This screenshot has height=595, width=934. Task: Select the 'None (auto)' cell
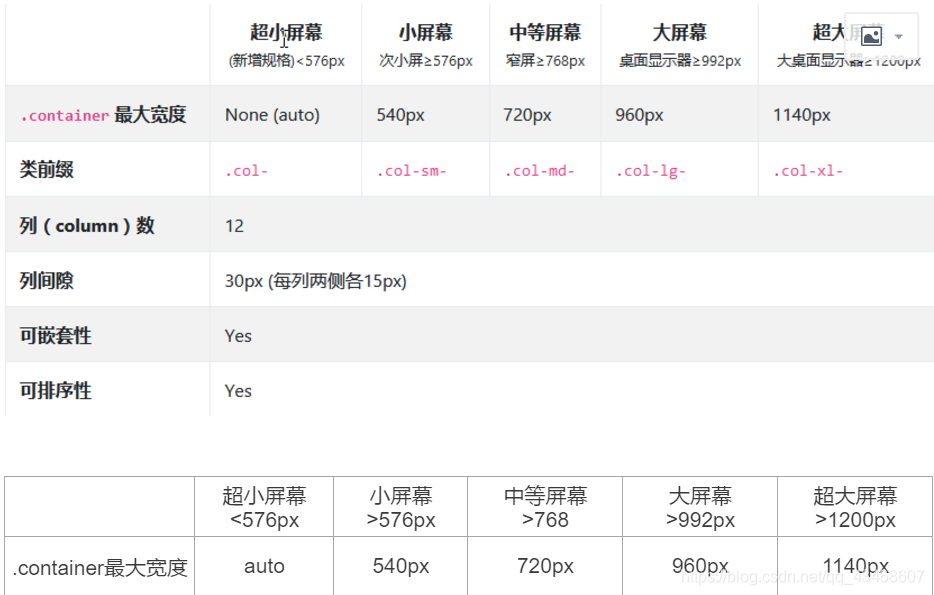point(272,115)
